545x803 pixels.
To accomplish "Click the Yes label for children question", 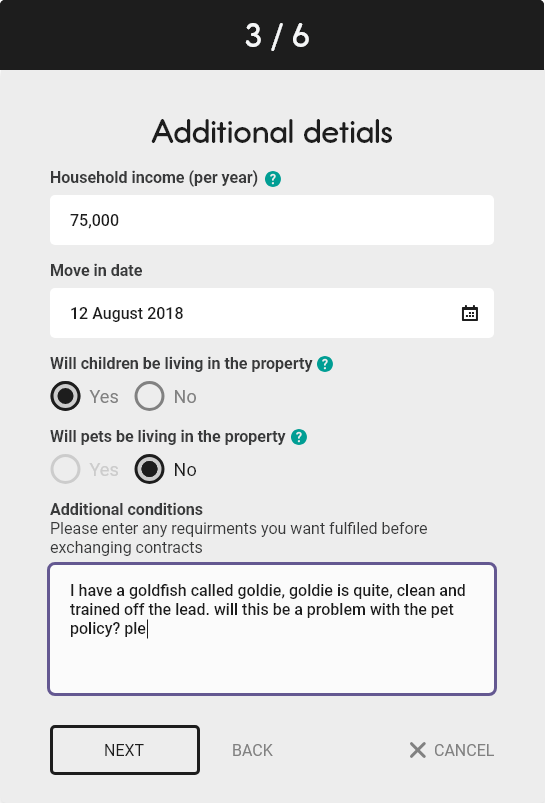I will coord(104,397).
